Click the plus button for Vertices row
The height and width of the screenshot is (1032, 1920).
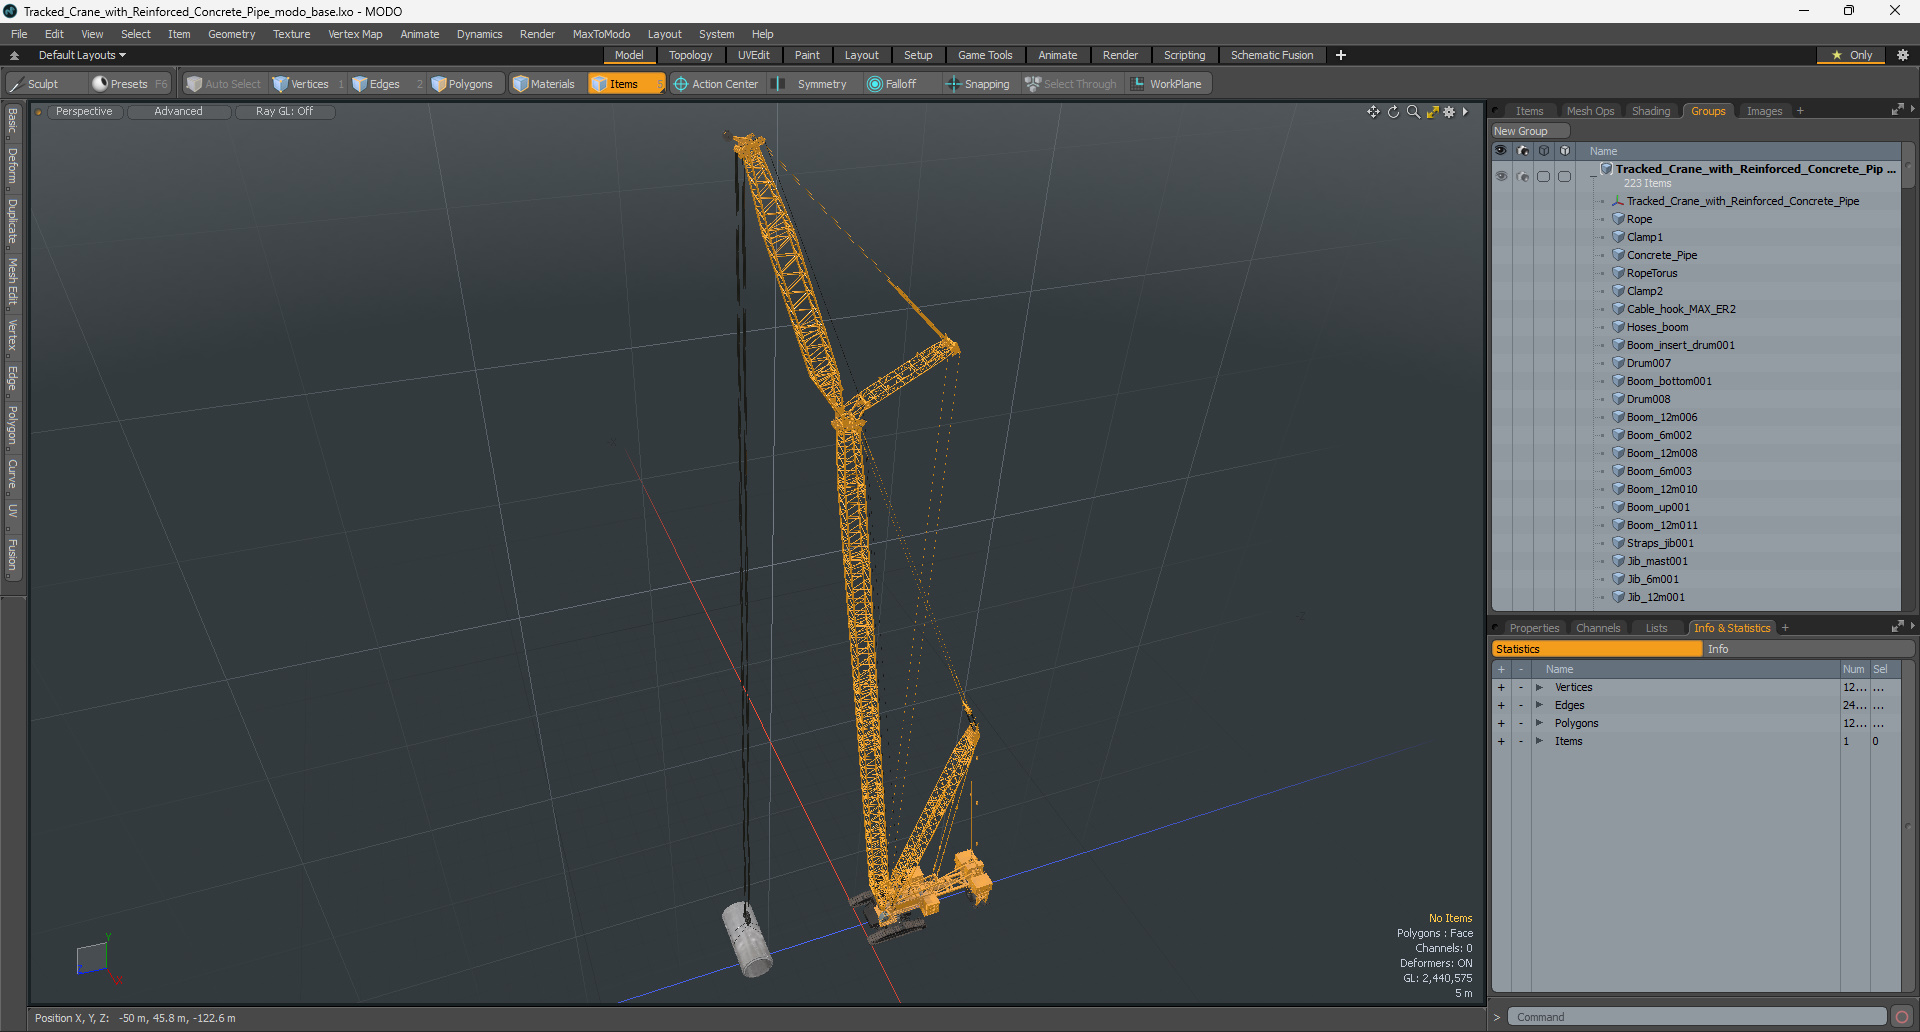tap(1501, 687)
